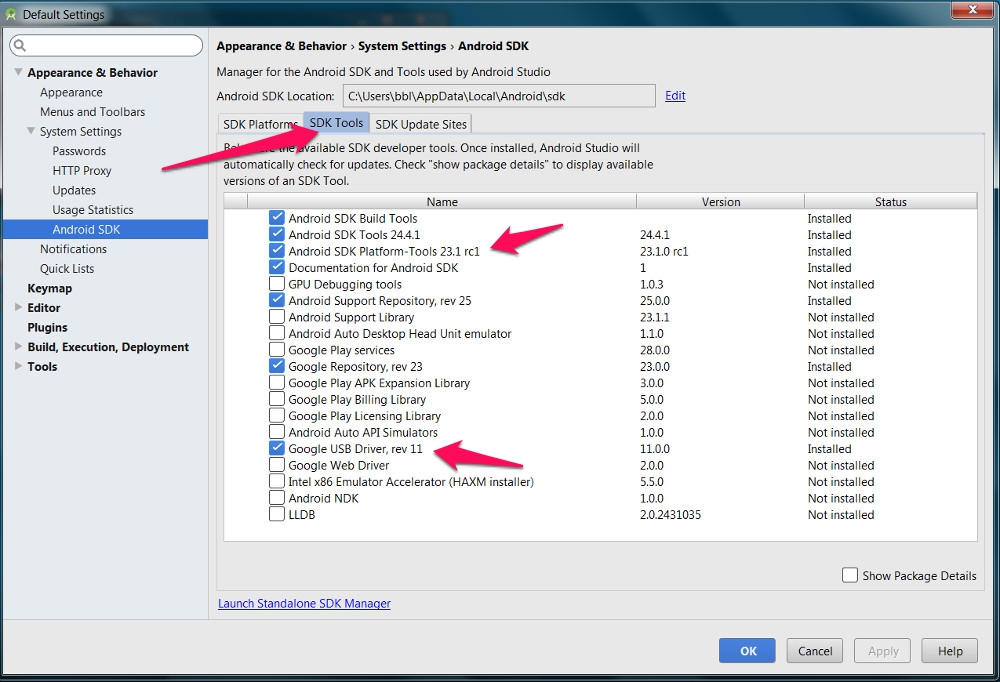
Task: Sort by Version column header
Action: (x=721, y=202)
